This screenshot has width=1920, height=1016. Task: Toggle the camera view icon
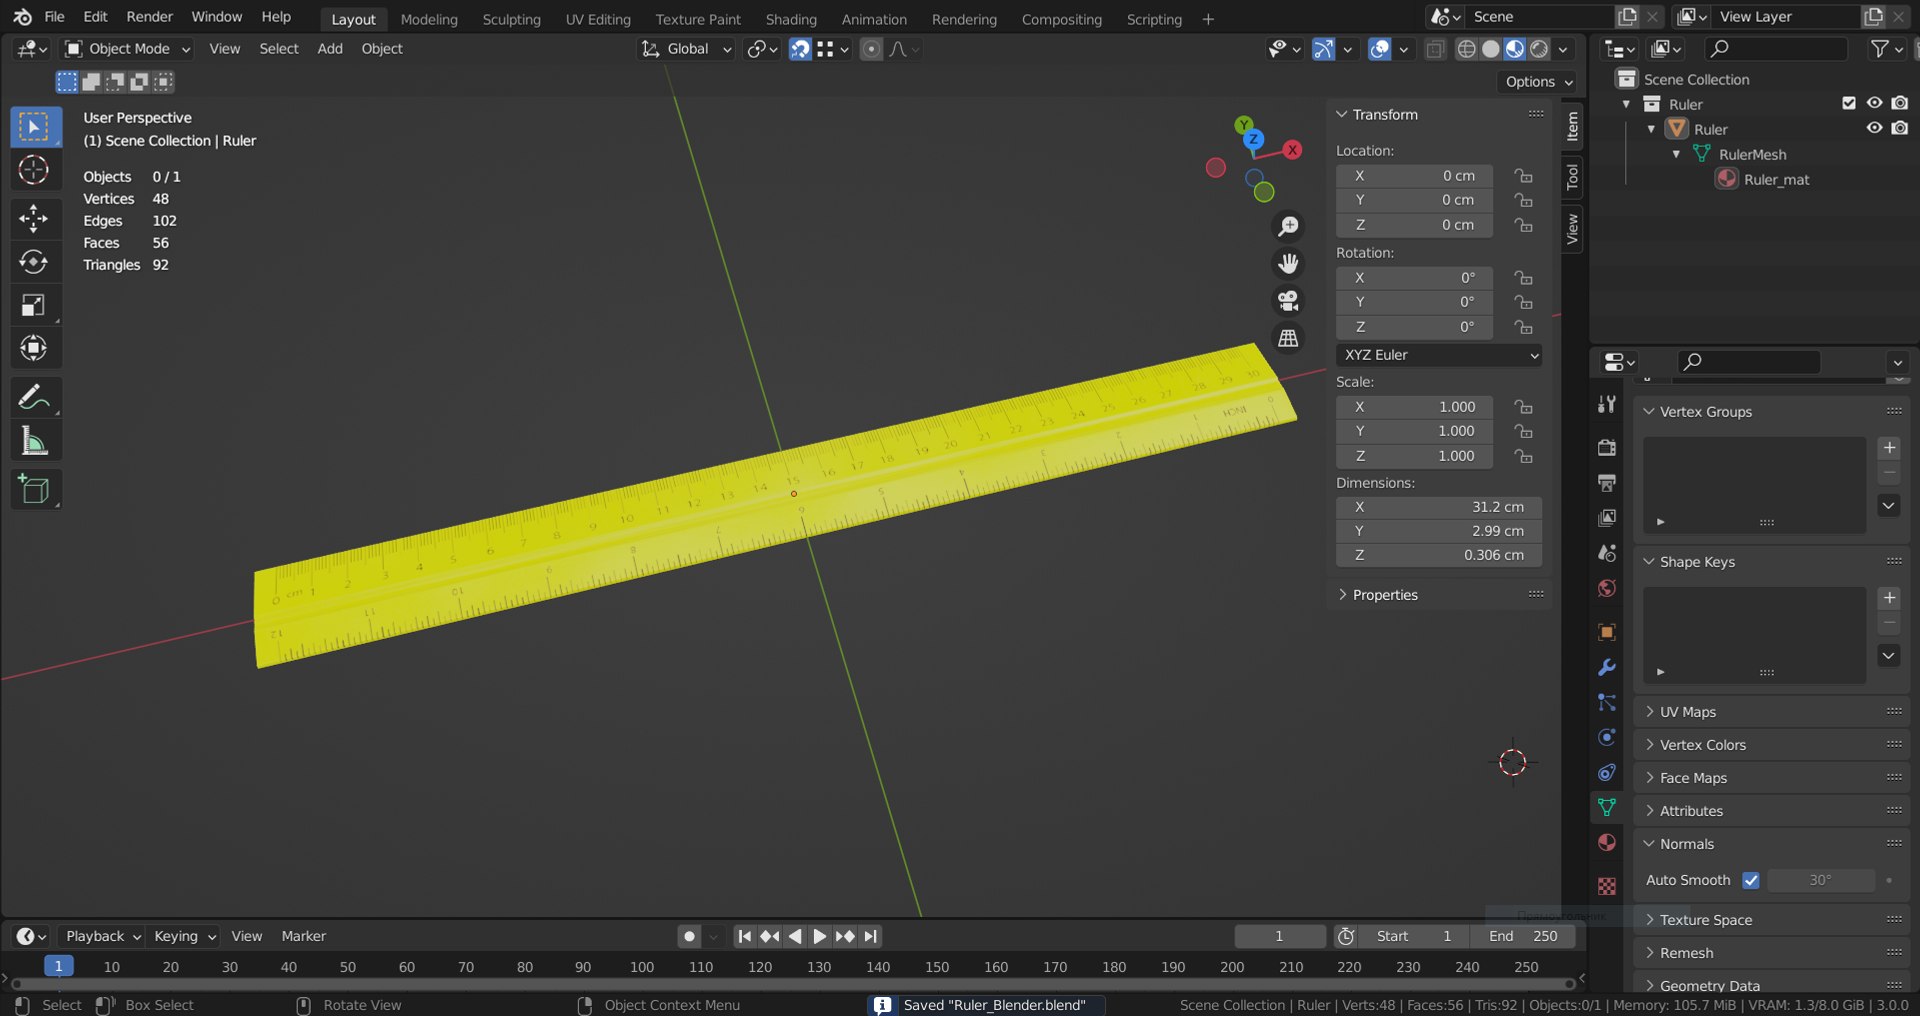(x=1288, y=301)
